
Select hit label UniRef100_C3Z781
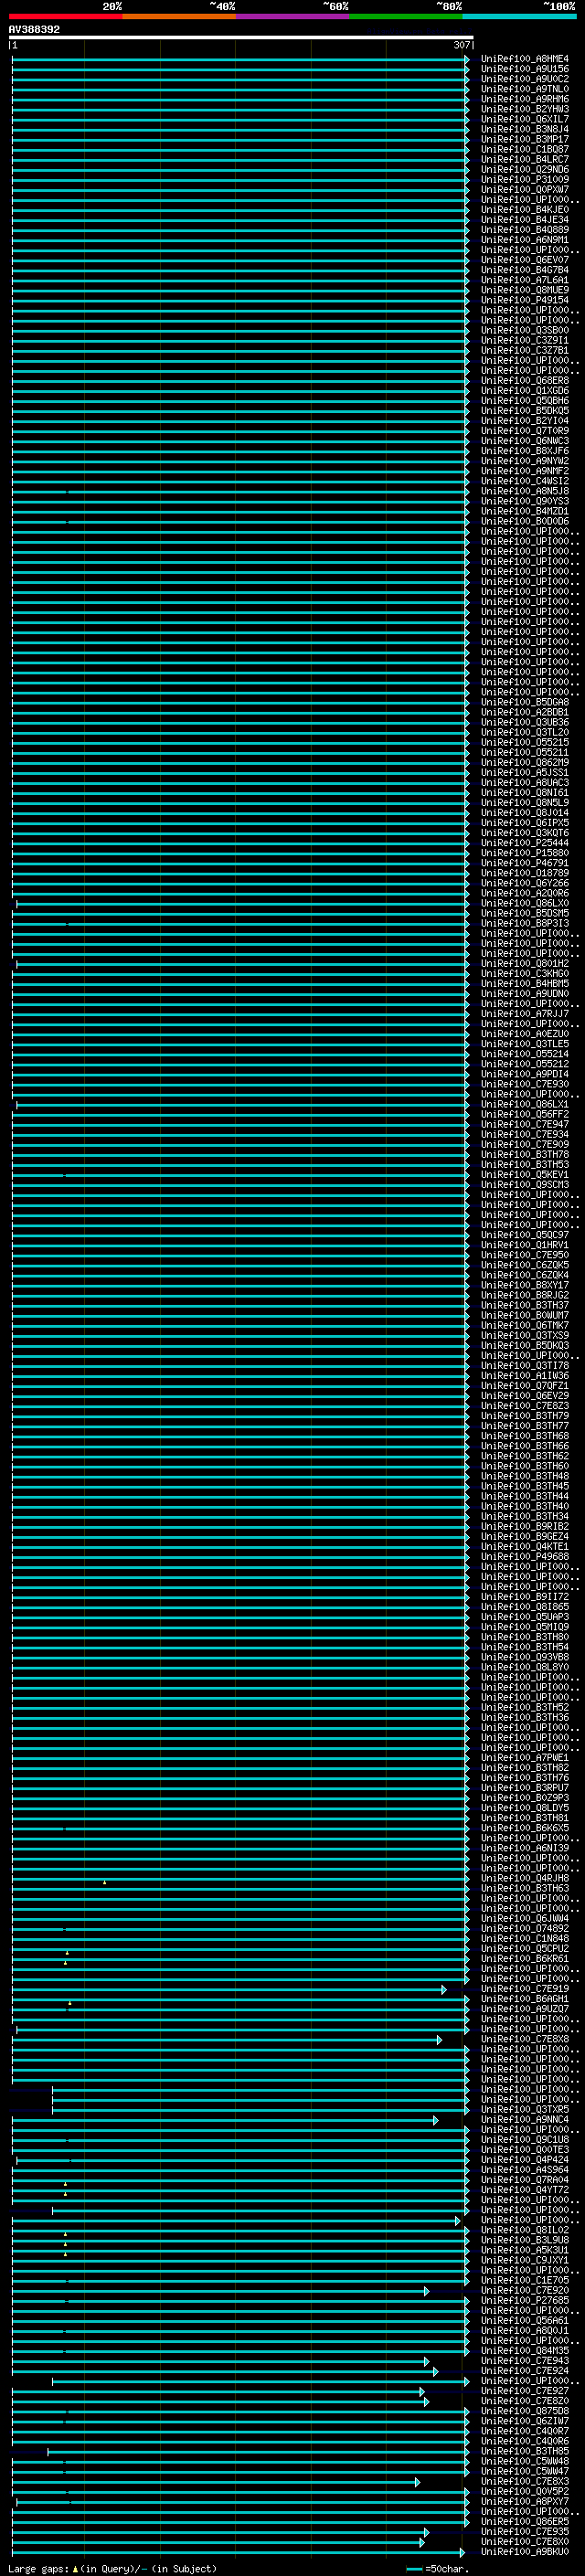click(525, 350)
